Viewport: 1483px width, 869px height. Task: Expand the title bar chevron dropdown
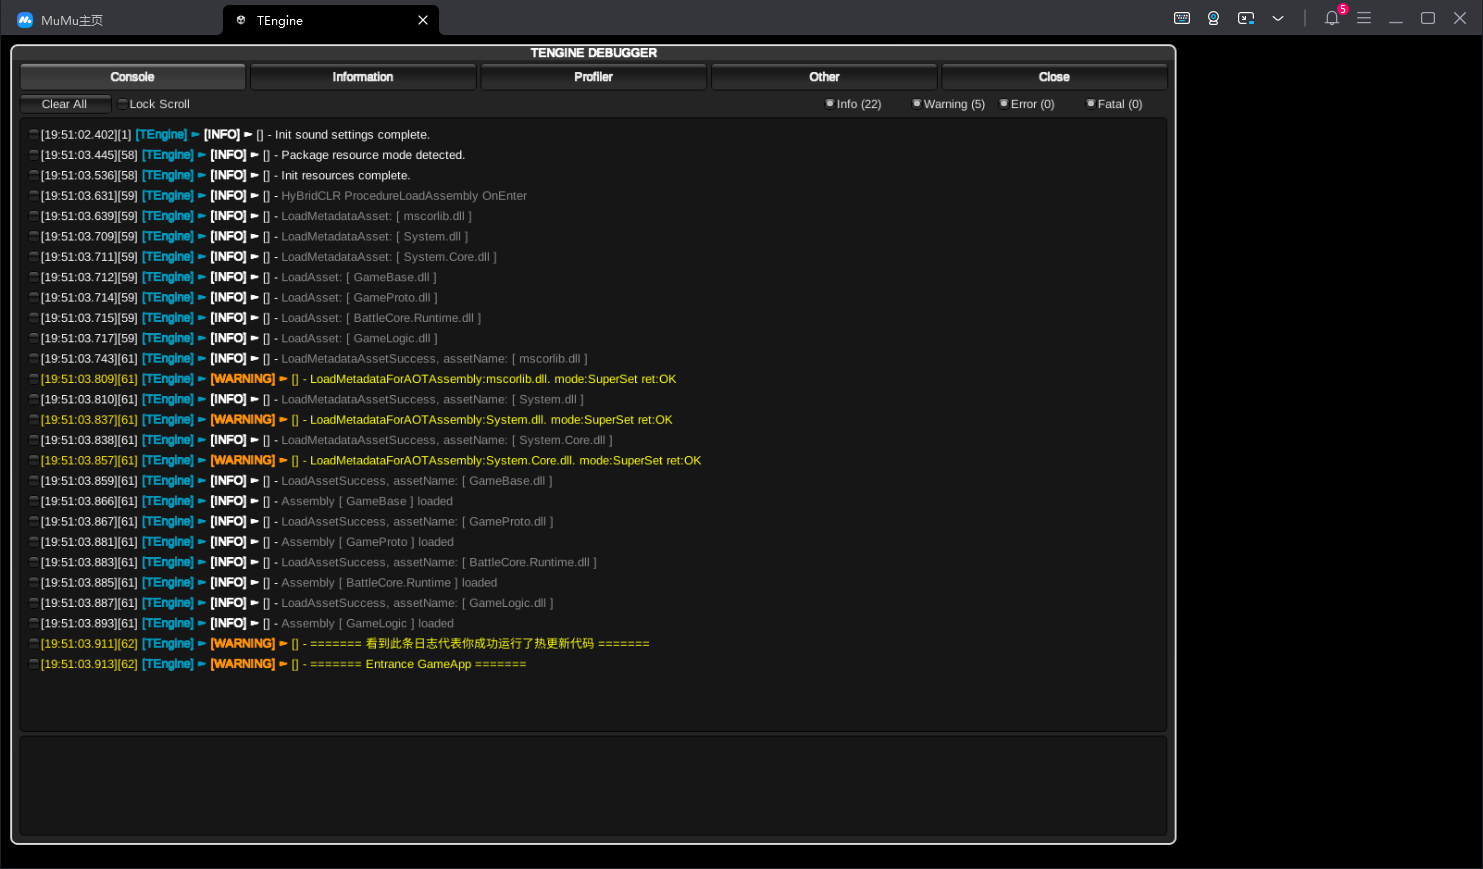[x=1278, y=18]
